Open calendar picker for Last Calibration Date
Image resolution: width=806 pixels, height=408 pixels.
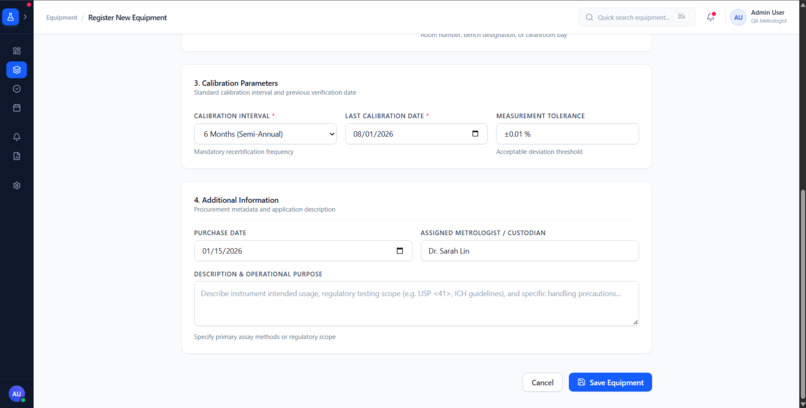(x=475, y=134)
